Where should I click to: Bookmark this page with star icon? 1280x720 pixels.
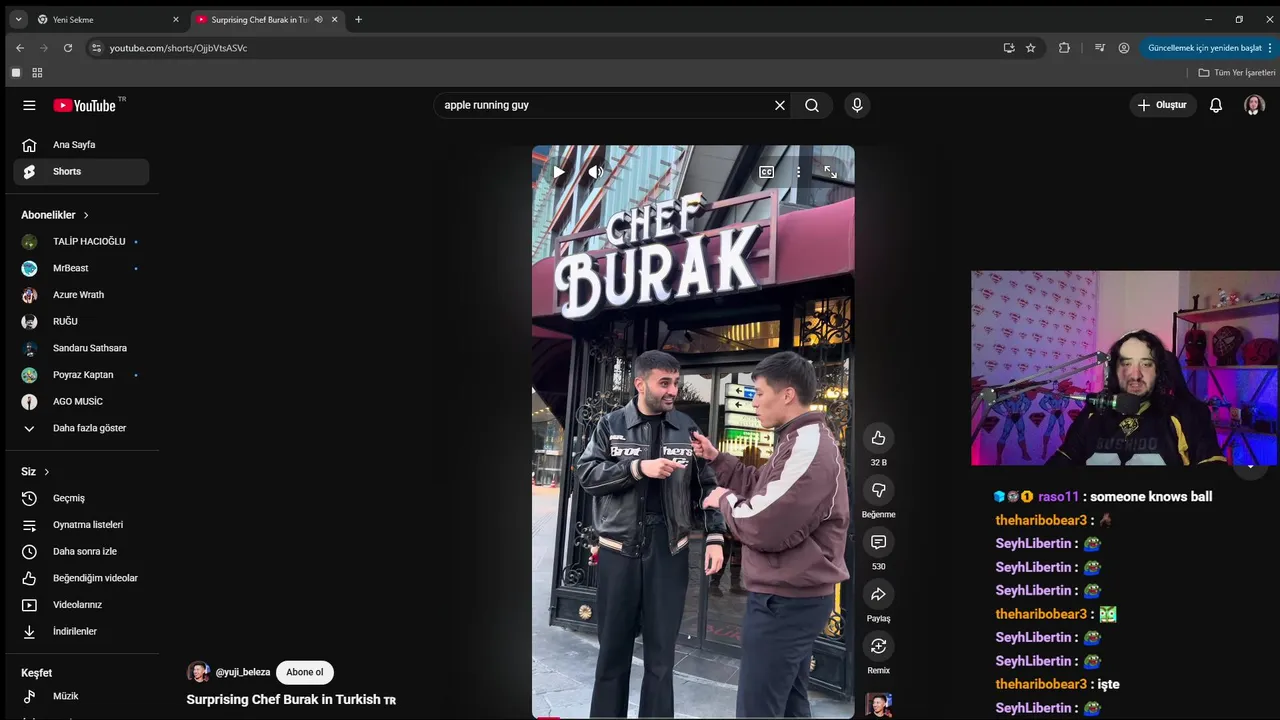[1030, 48]
